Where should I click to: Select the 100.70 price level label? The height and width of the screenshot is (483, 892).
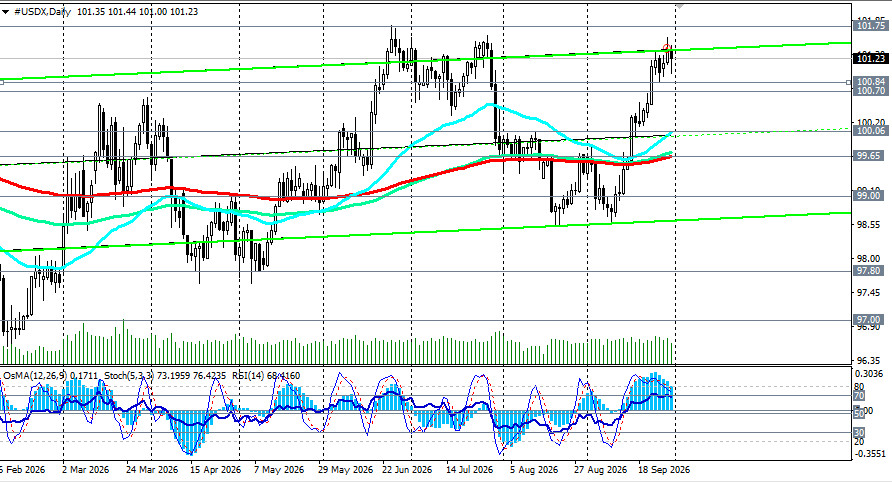click(x=870, y=91)
